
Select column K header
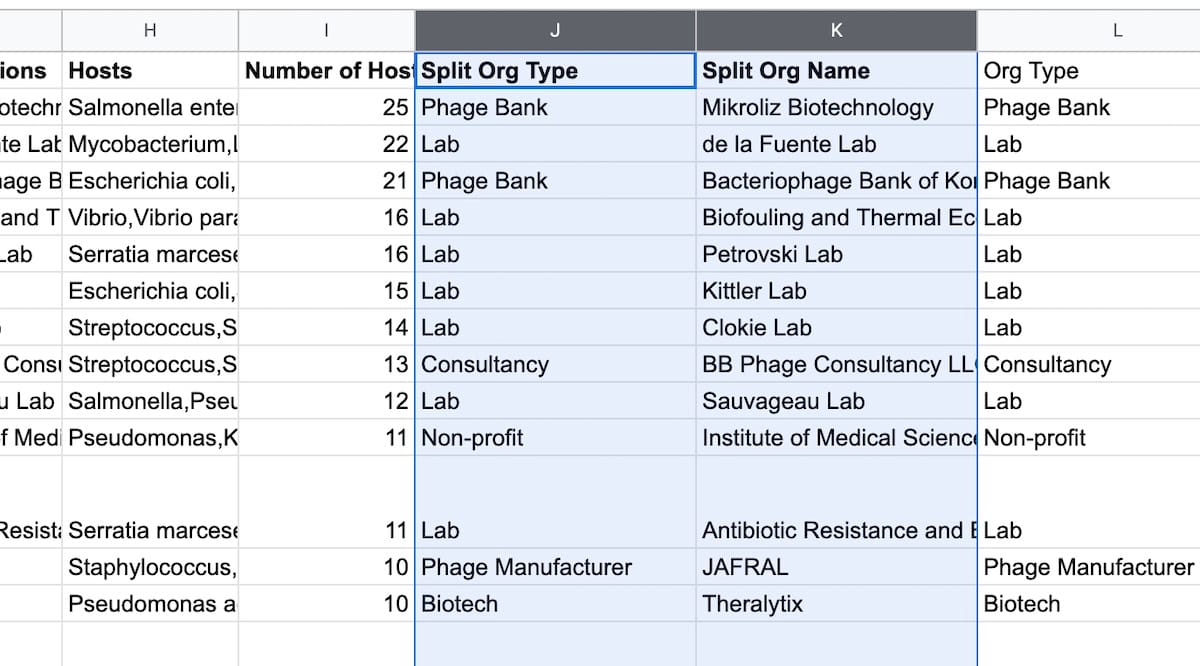[837, 31]
